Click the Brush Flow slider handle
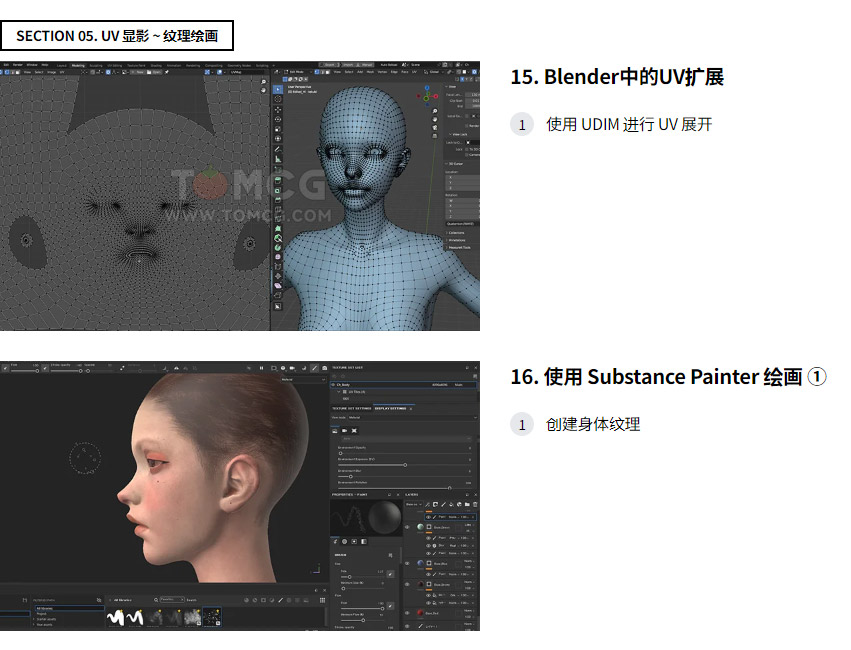851x650 pixels. [383, 609]
